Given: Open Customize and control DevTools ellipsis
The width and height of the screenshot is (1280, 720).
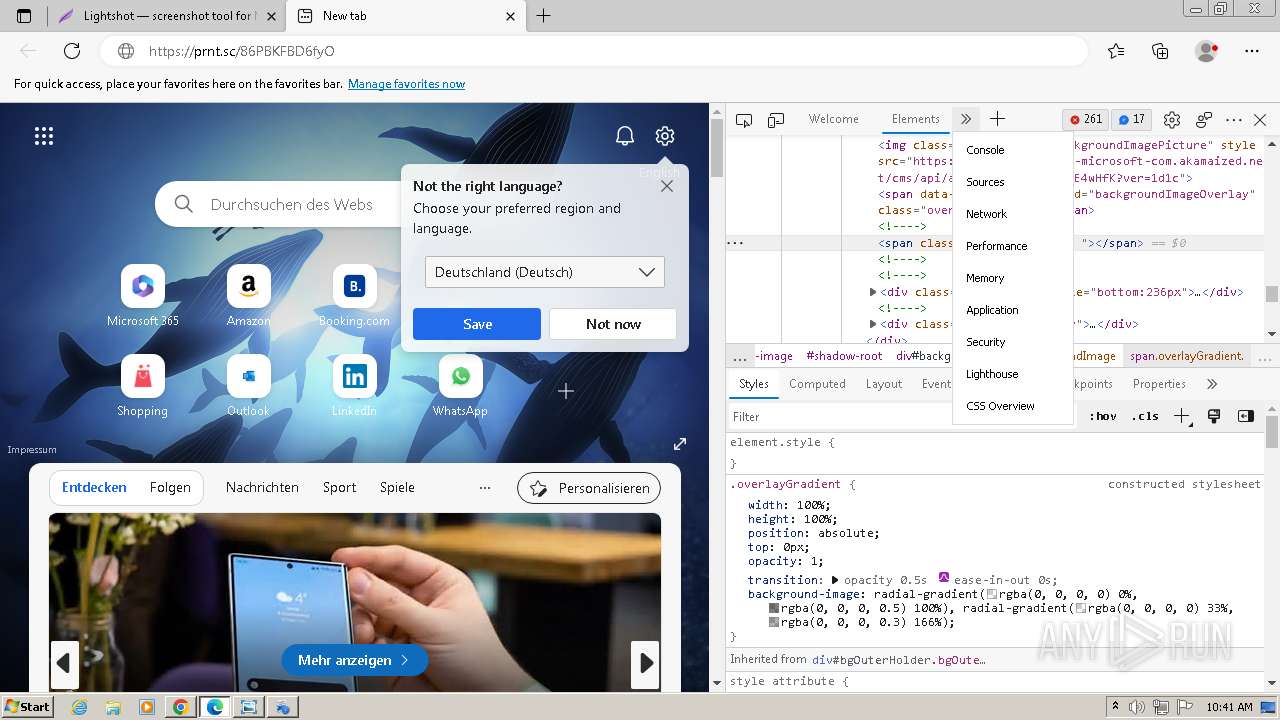Looking at the screenshot, I should pyautogui.click(x=1234, y=119).
